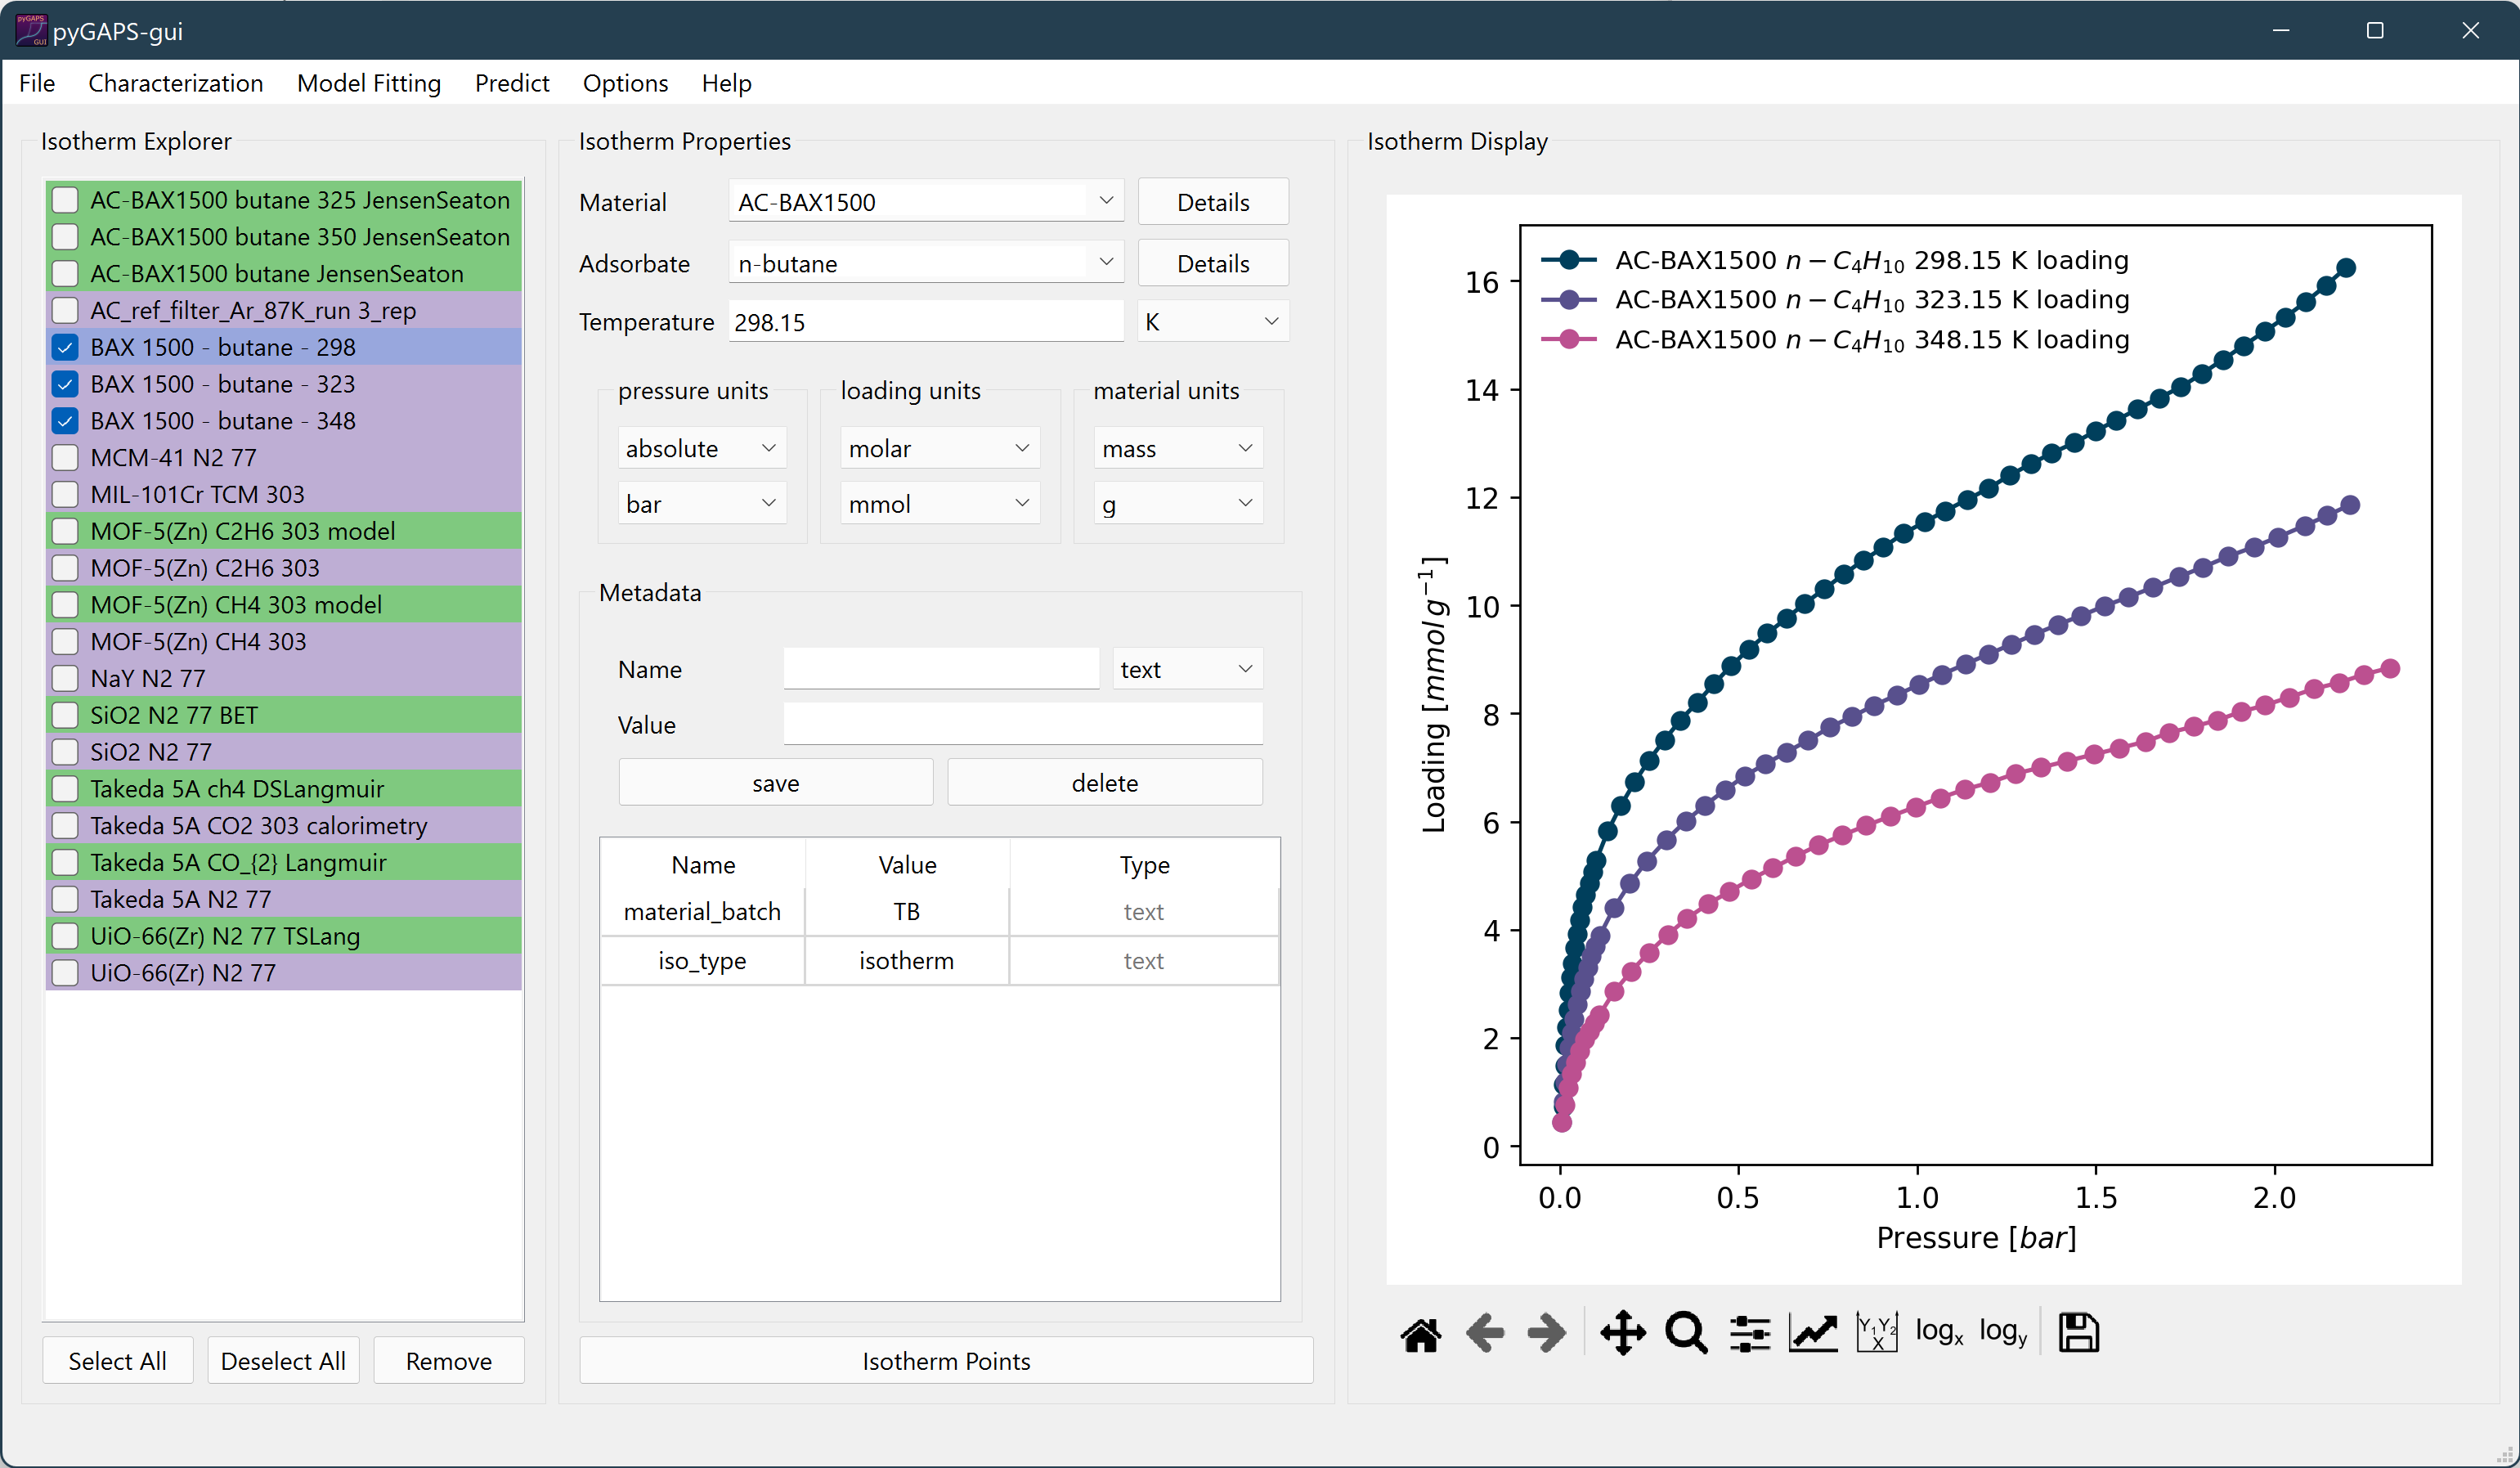Click into the metadata Name input field

pos(940,669)
